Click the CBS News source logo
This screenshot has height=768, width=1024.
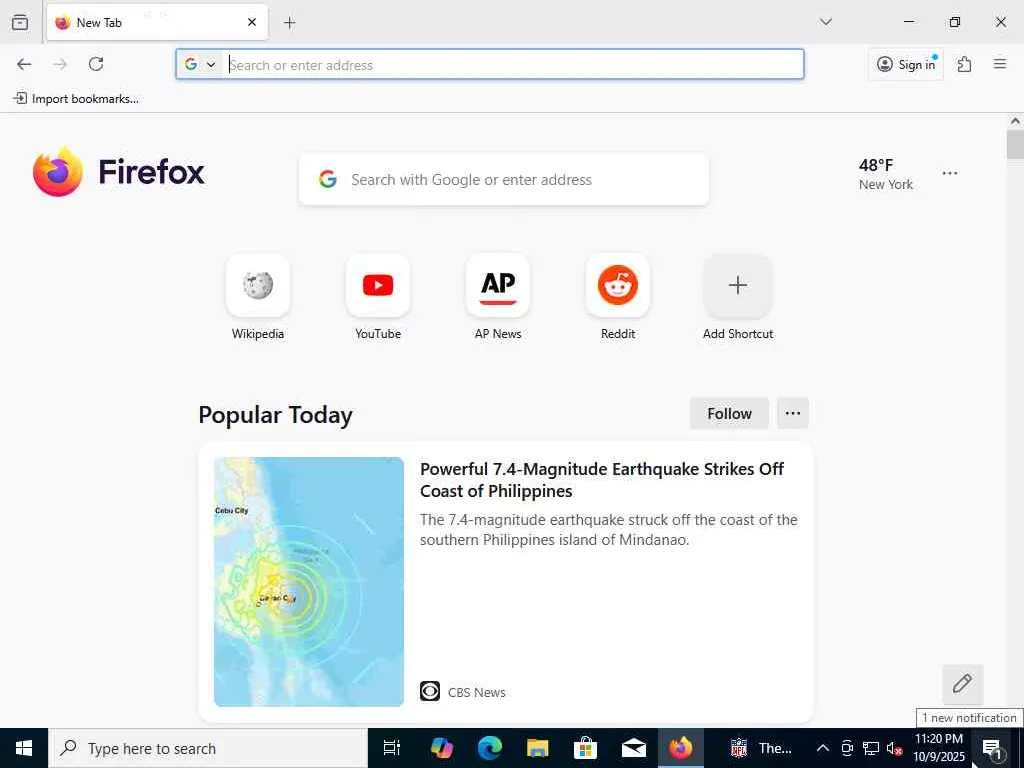point(430,691)
